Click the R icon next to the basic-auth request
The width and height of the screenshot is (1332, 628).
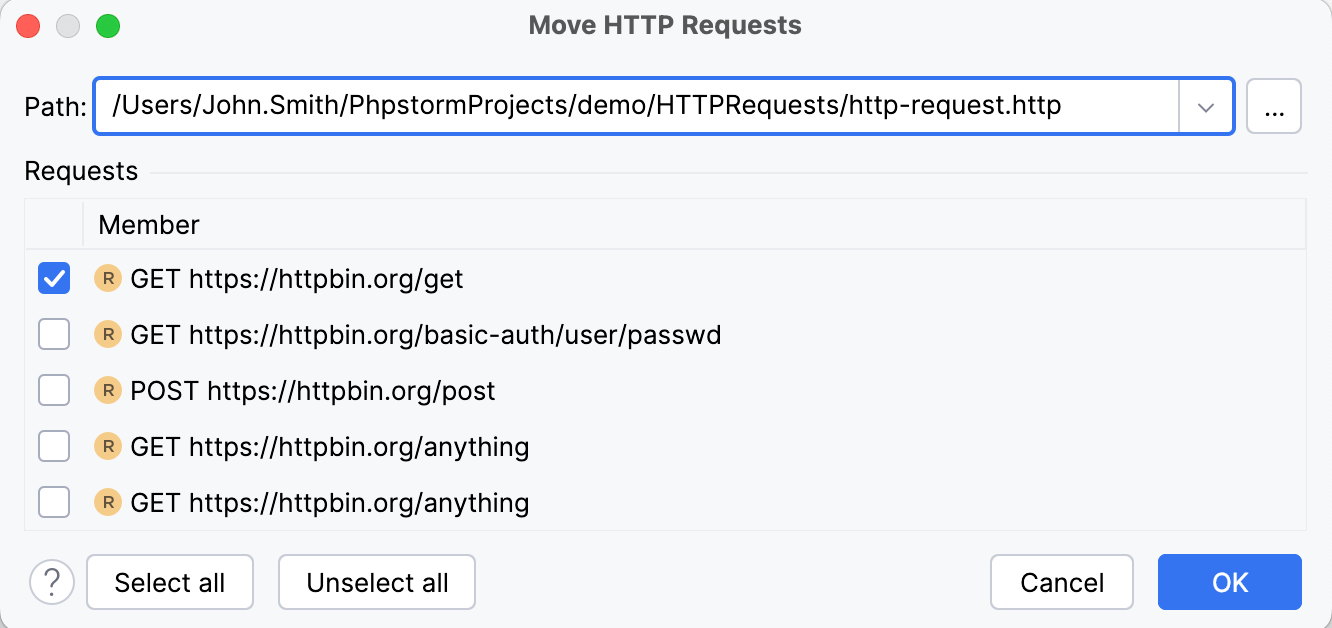(x=107, y=335)
